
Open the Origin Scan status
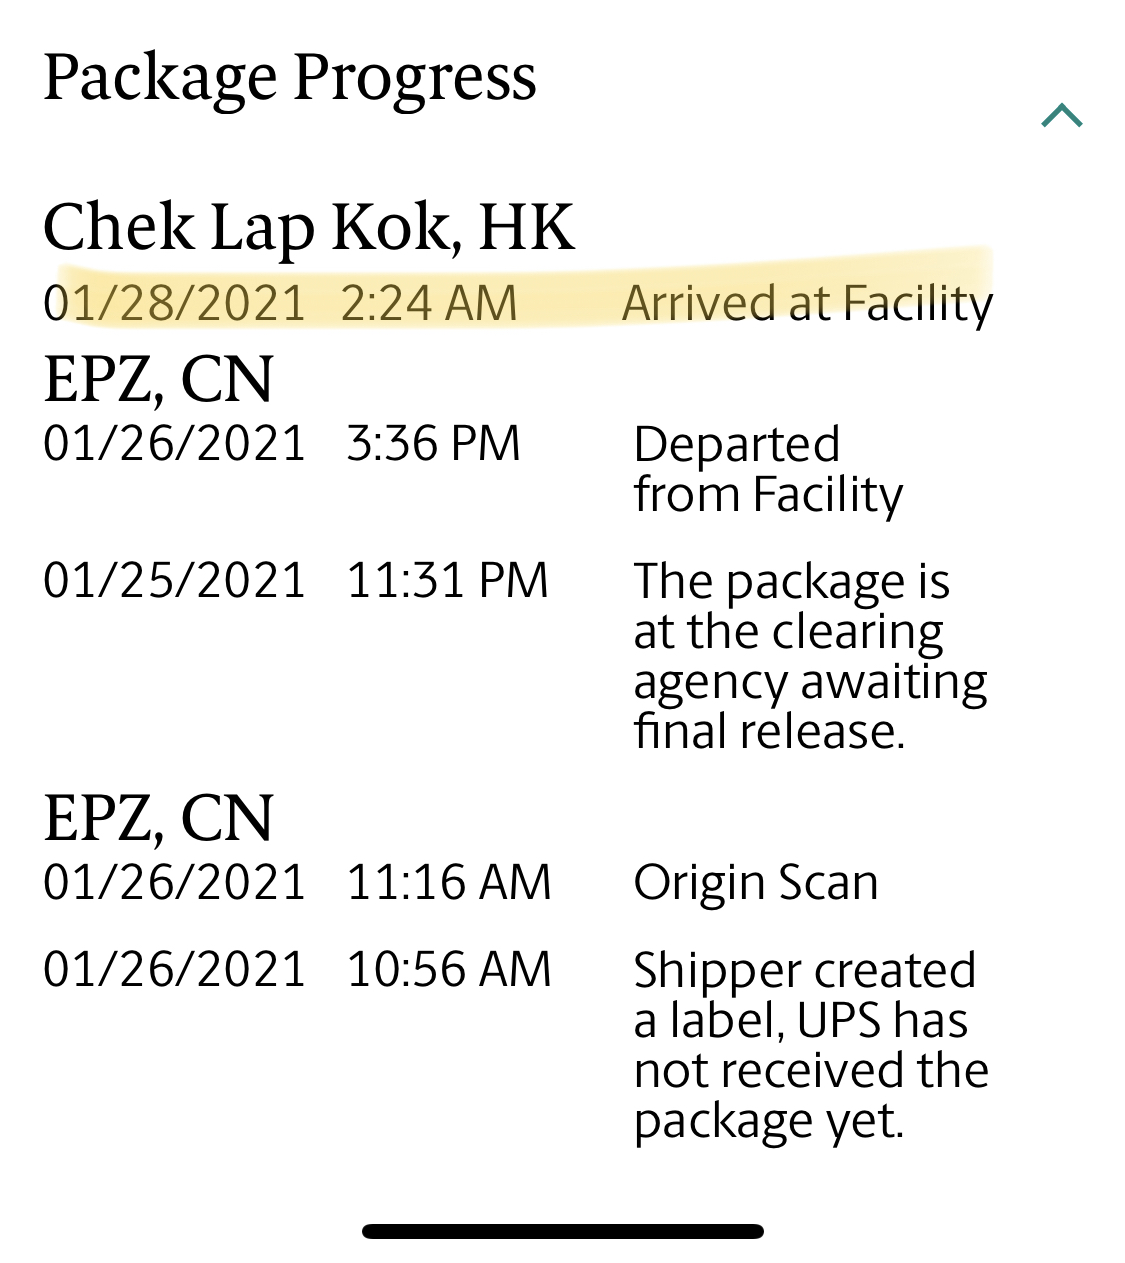click(x=756, y=882)
